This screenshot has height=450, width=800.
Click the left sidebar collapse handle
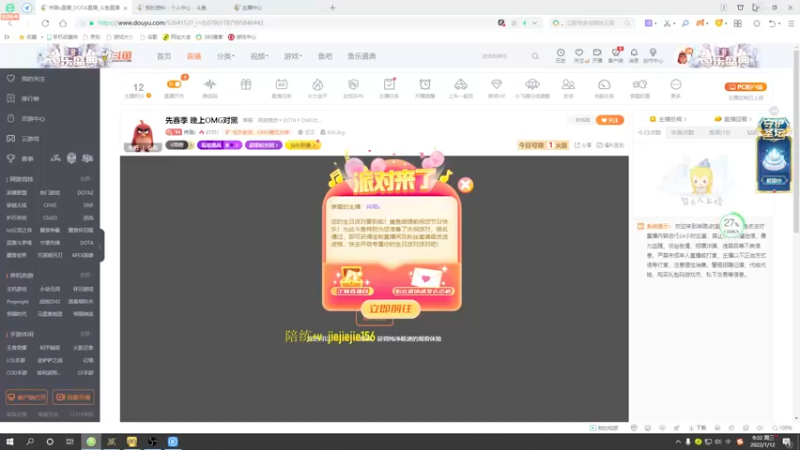[x=101, y=245]
